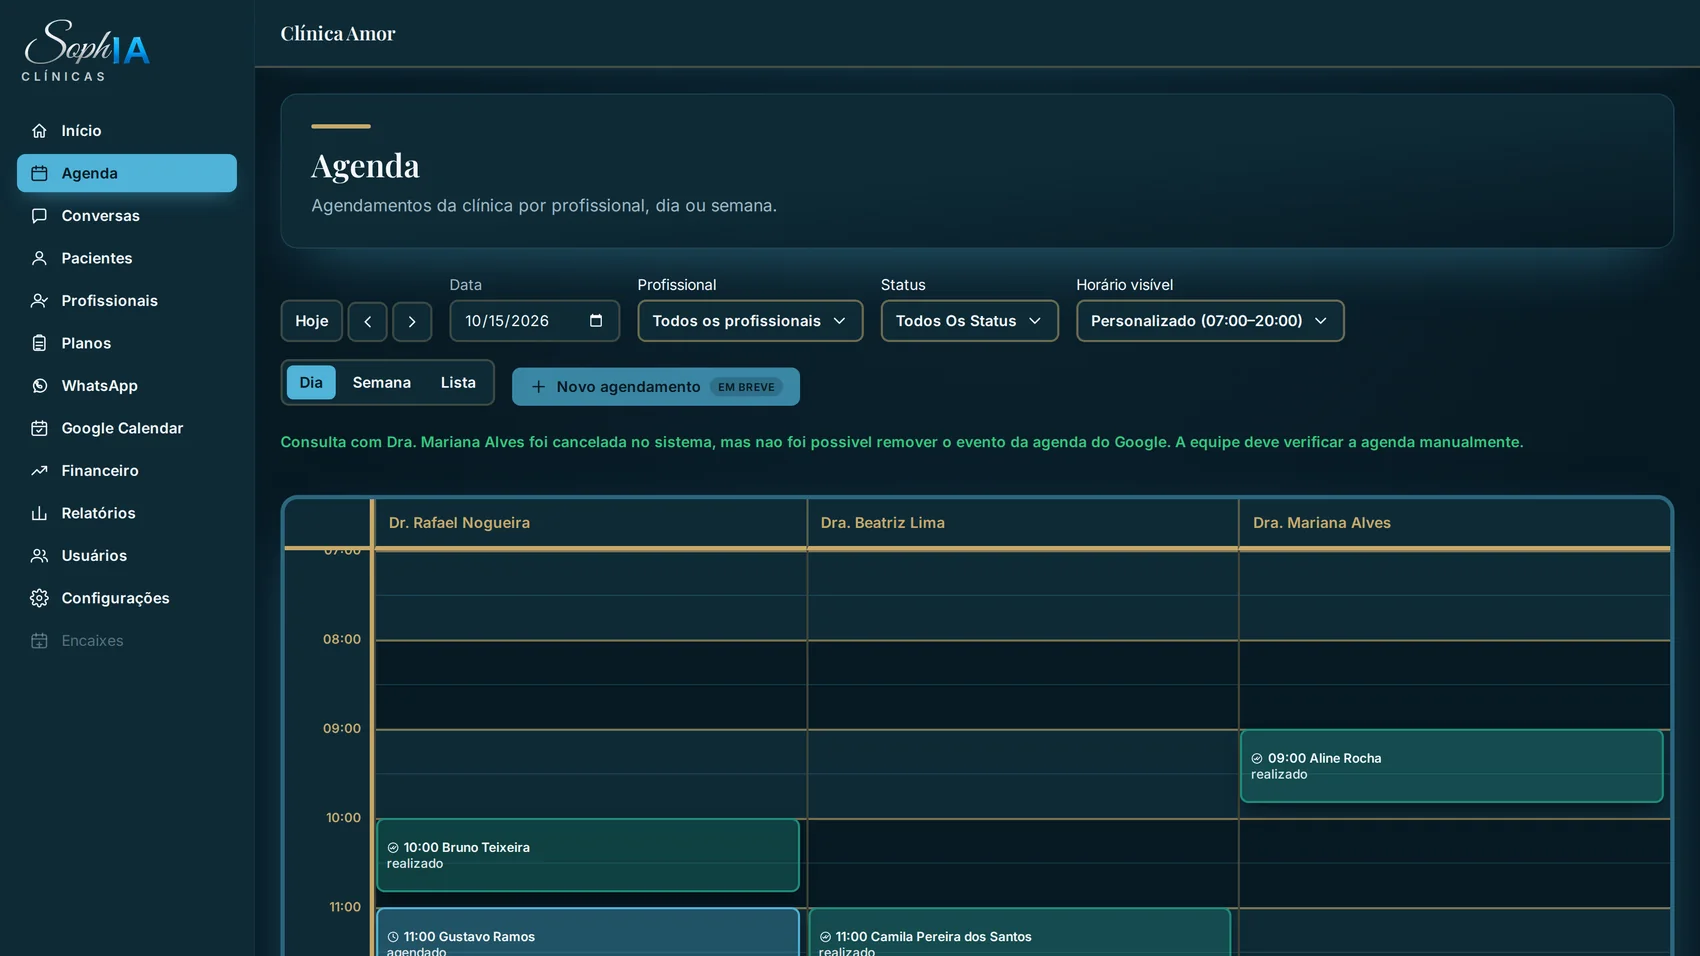The width and height of the screenshot is (1700, 956).
Task: Click the Agenda calendar icon in sidebar
Action: pos(39,173)
